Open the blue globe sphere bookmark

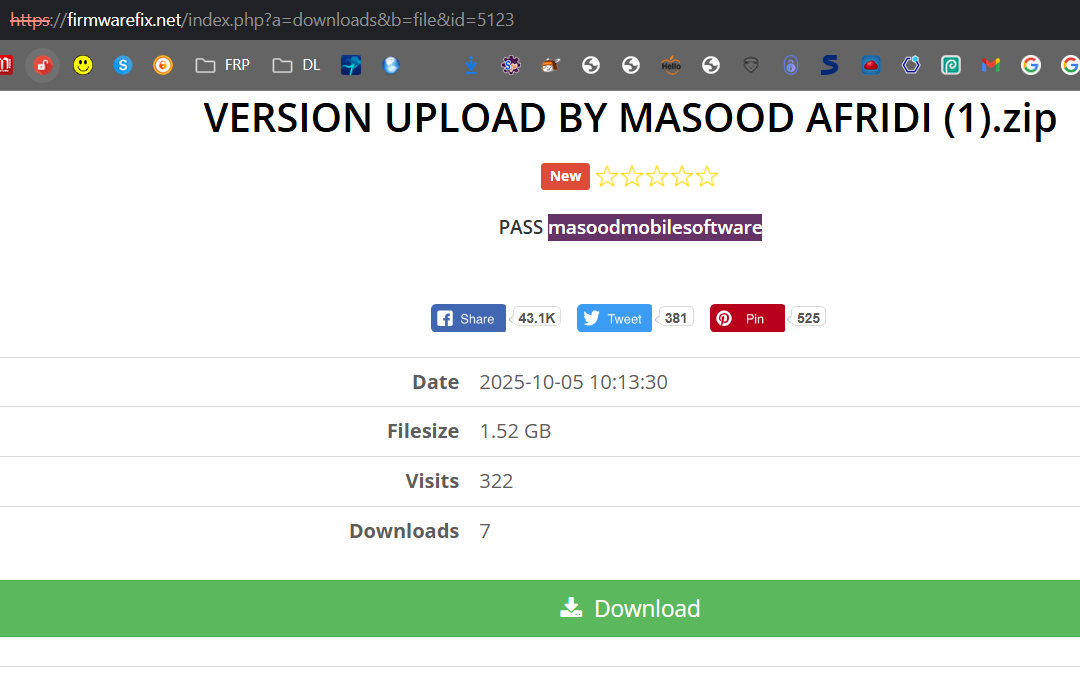[391, 65]
